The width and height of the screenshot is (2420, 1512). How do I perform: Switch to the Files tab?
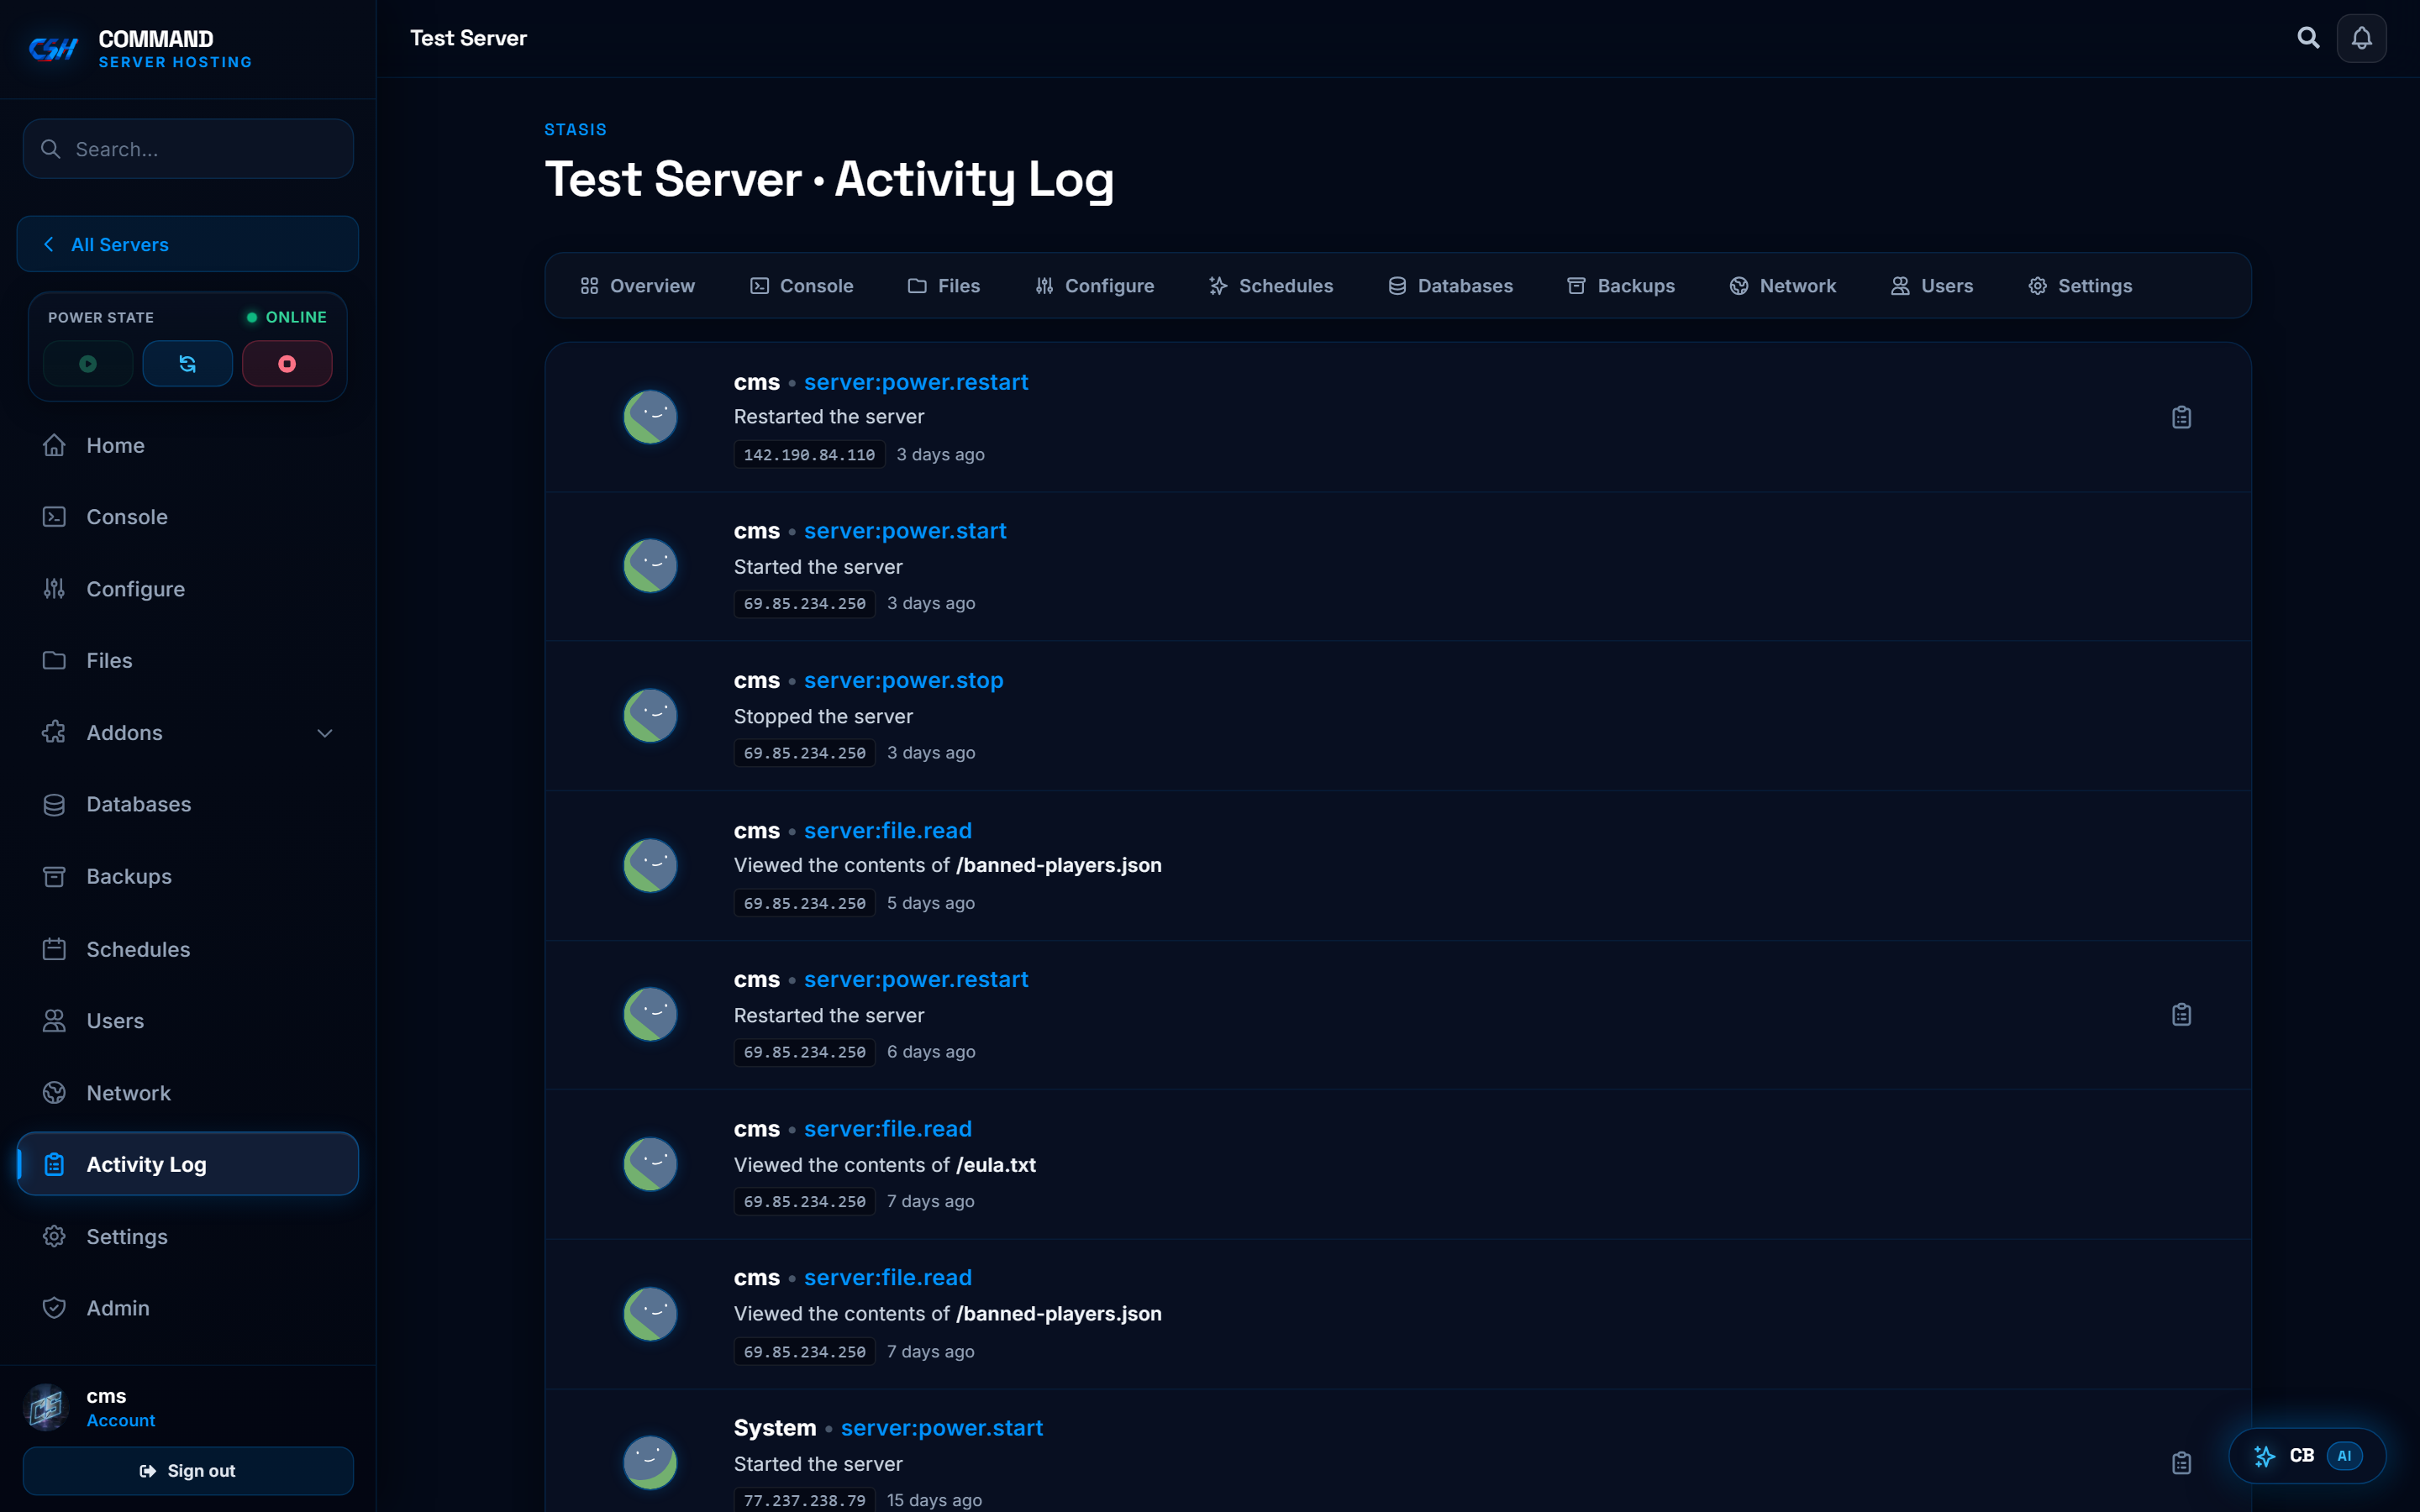[944, 286]
